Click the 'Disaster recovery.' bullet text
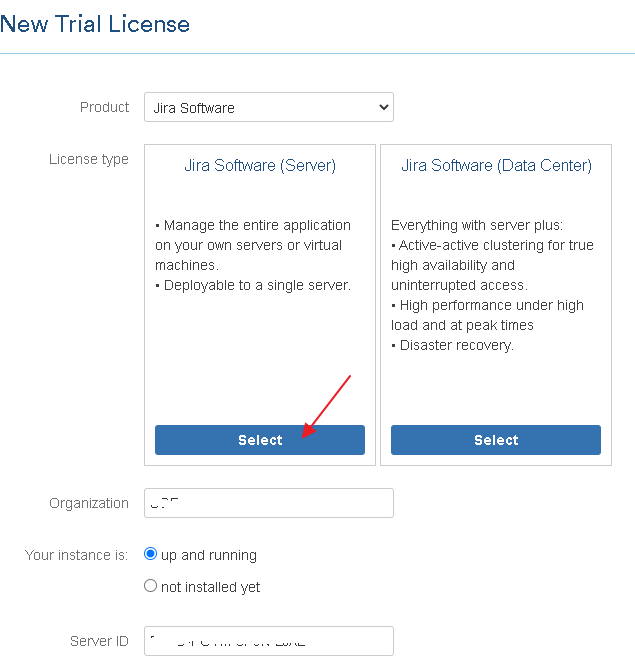 [x=456, y=345]
